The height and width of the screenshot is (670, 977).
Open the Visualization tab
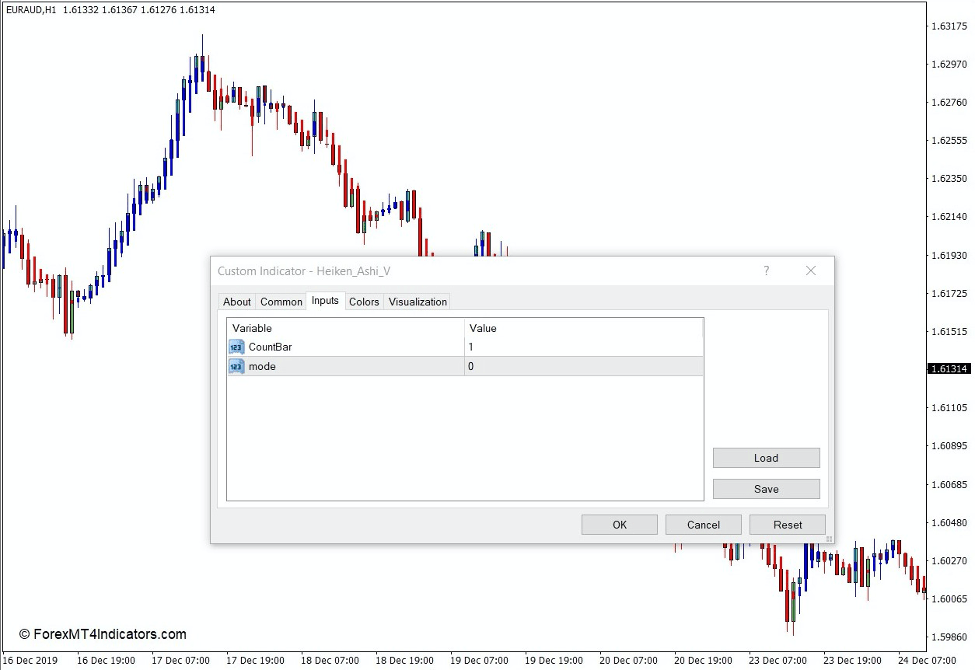click(417, 301)
